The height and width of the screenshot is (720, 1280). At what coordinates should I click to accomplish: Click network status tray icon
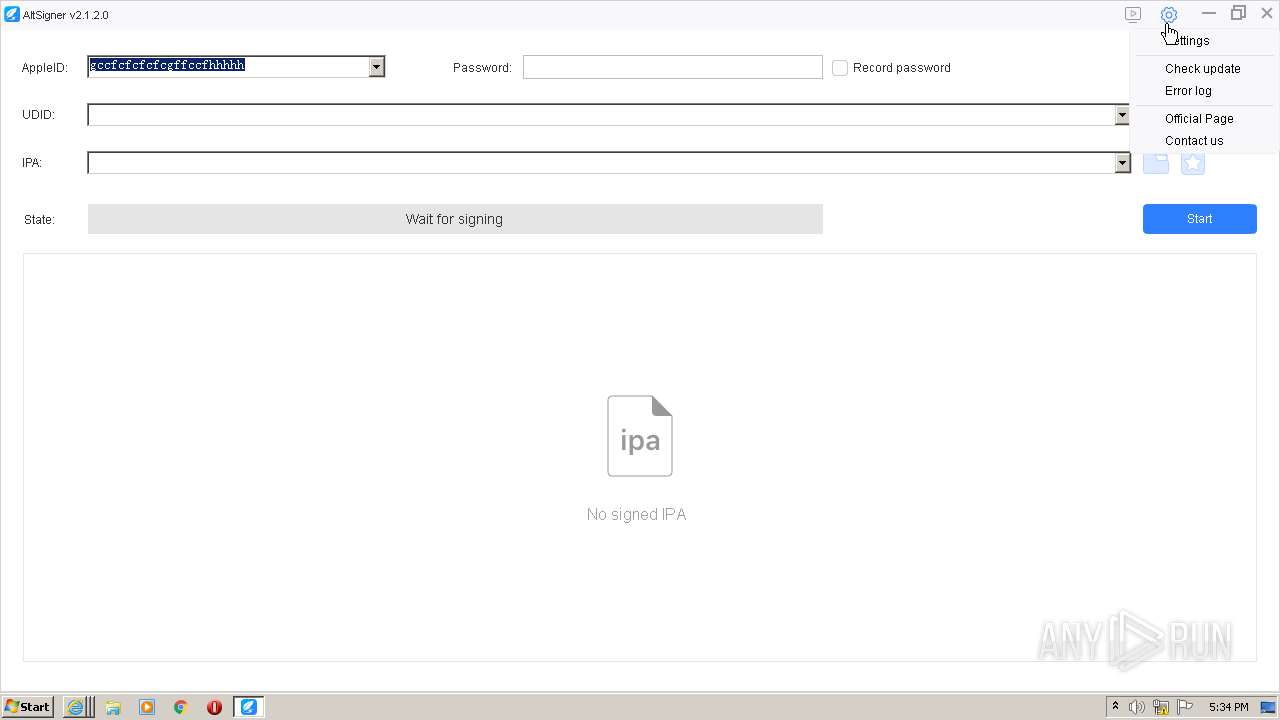point(1161,707)
